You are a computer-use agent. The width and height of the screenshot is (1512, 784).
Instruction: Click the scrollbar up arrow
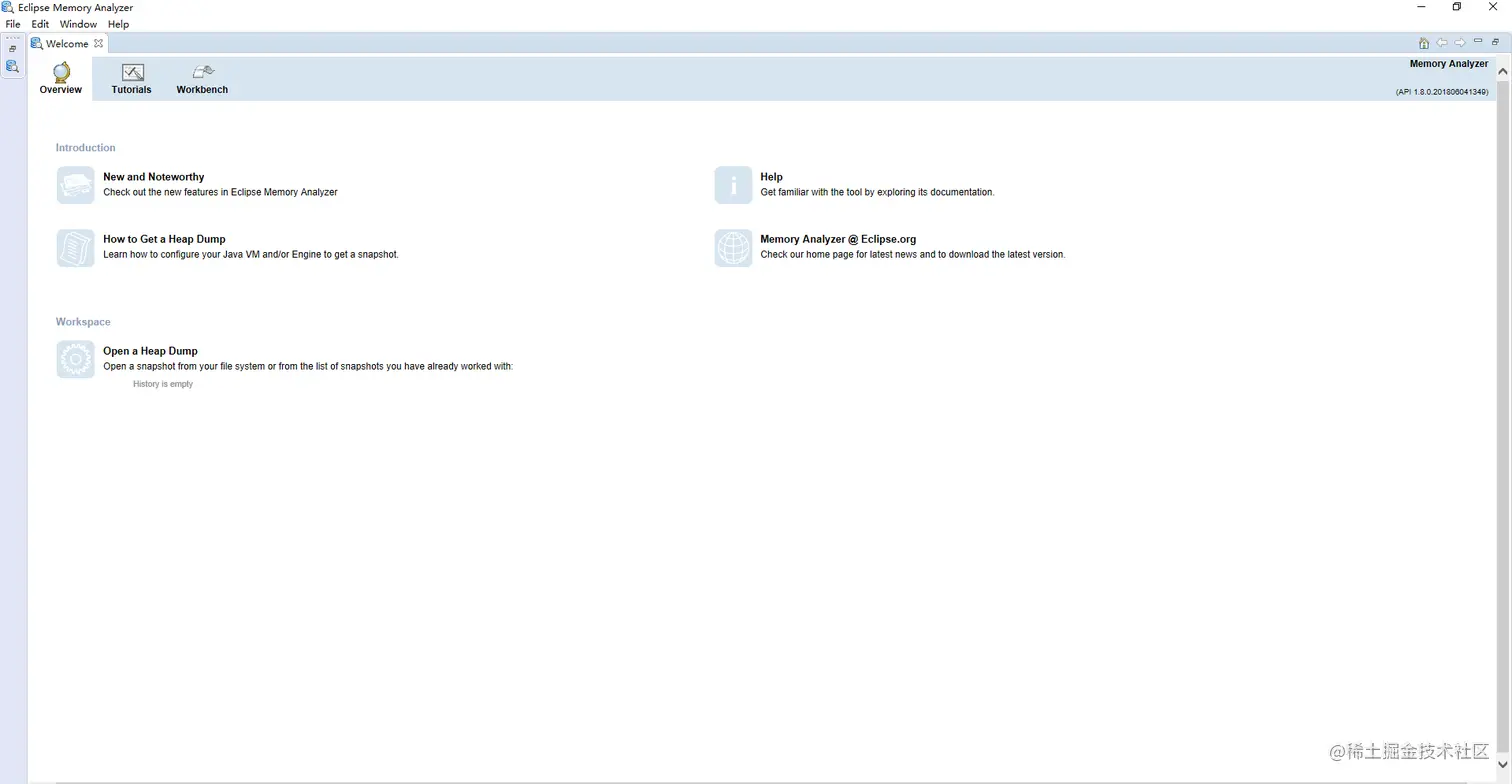(x=1502, y=71)
